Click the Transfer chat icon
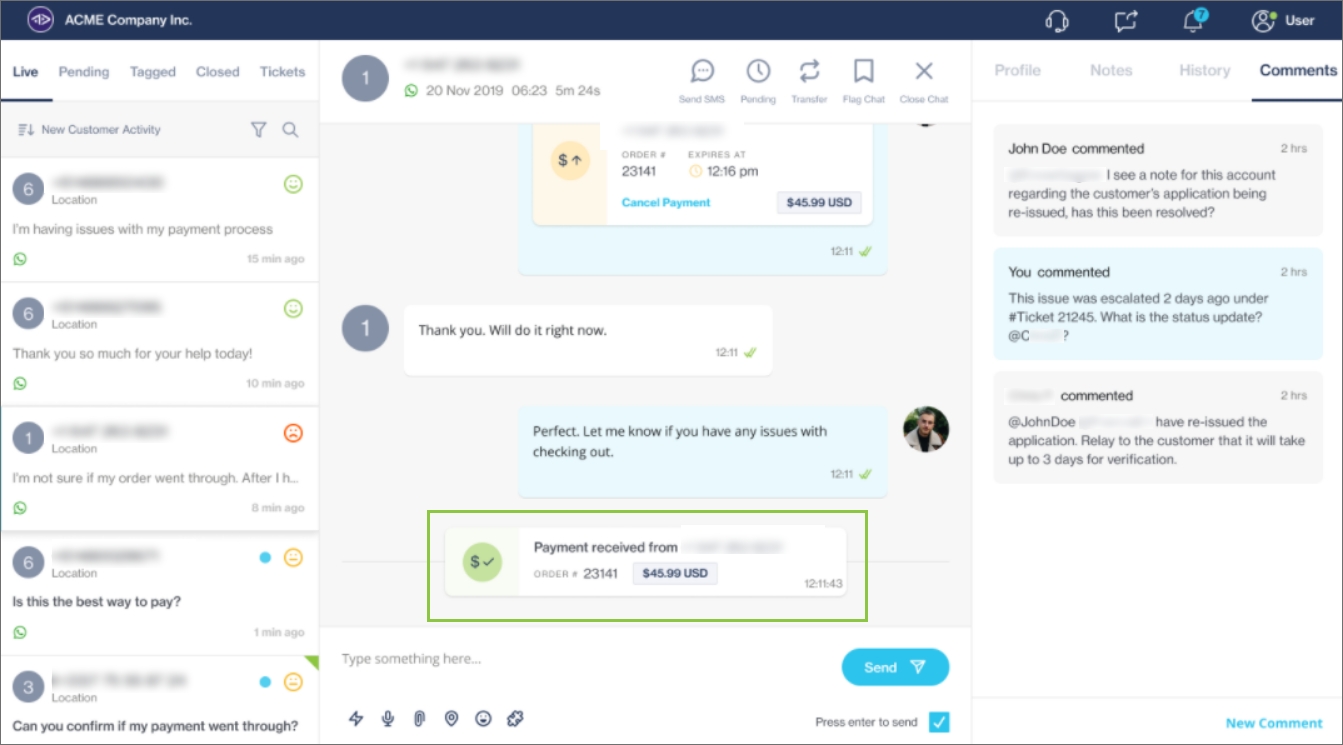Viewport: 1343px width, 745px height. coord(809,72)
